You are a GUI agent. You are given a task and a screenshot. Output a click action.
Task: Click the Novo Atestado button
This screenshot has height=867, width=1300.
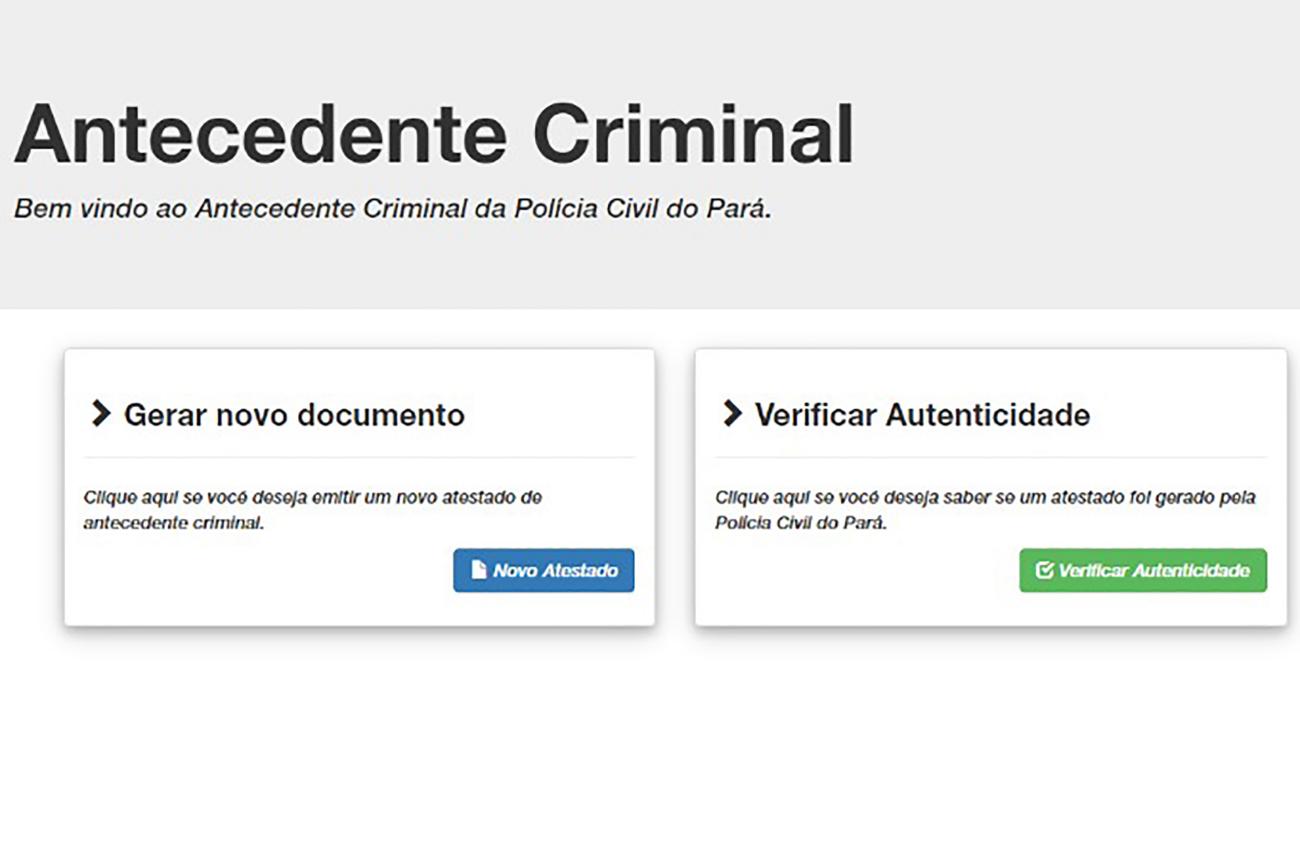tap(544, 570)
